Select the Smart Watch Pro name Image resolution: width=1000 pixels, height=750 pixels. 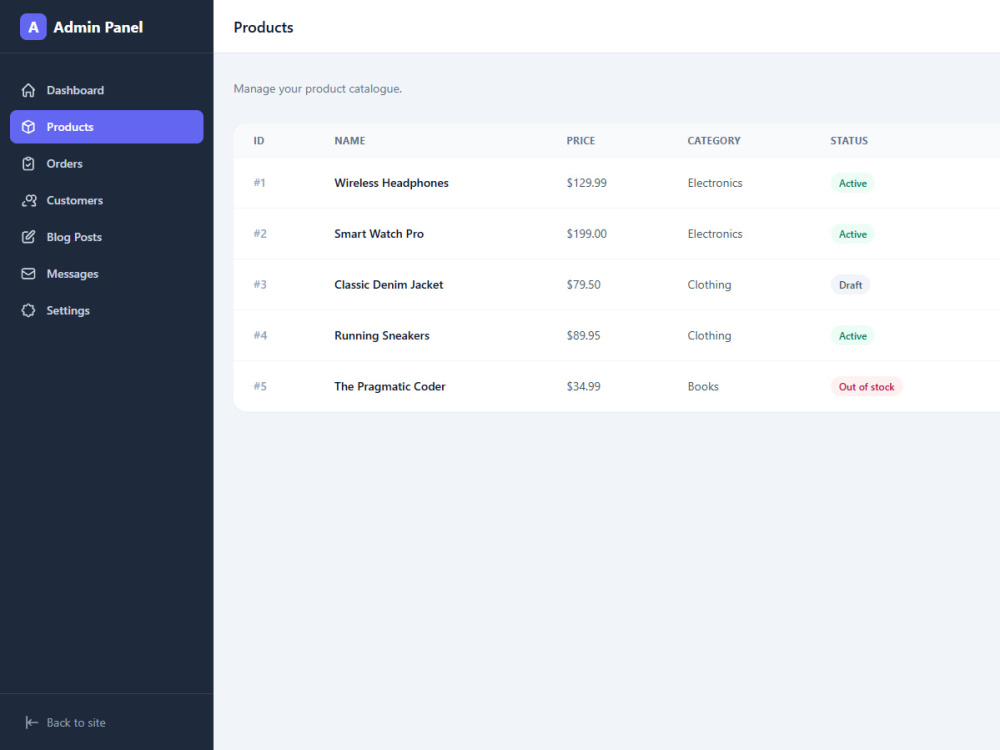pyautogui.click(x=379, y=234)
